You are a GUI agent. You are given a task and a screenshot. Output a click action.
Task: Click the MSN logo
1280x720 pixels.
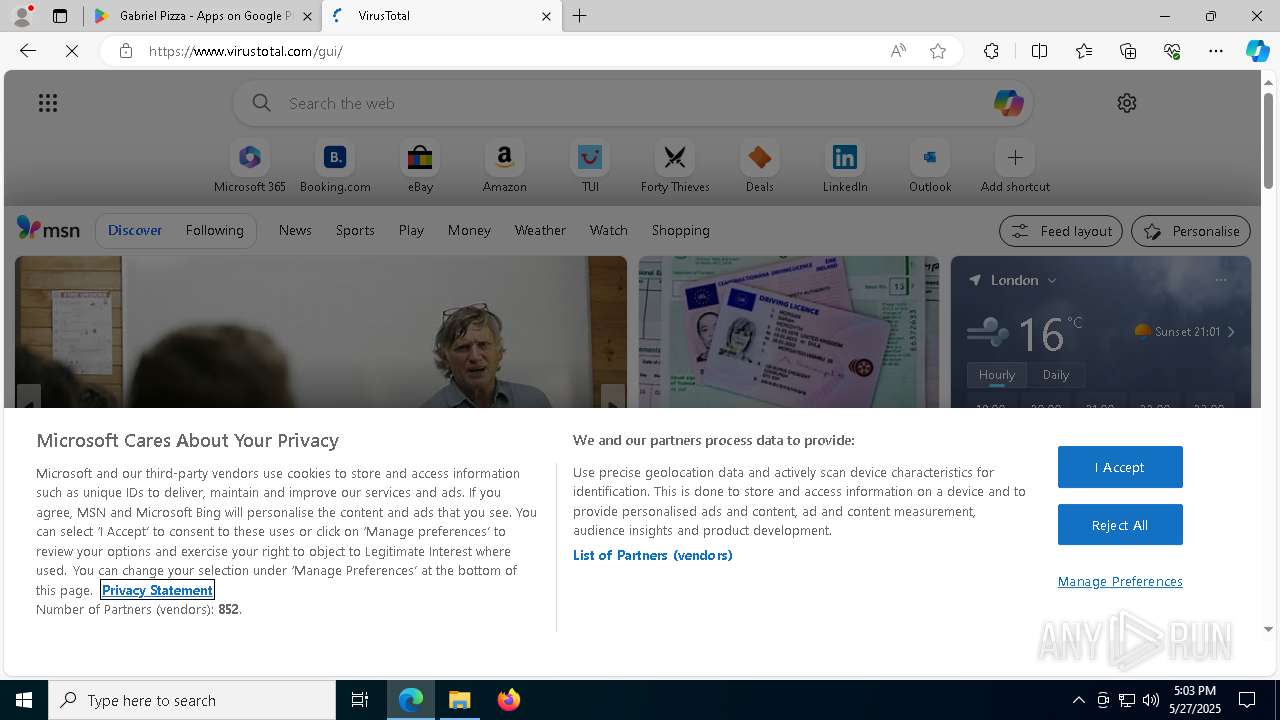[48, 229]
